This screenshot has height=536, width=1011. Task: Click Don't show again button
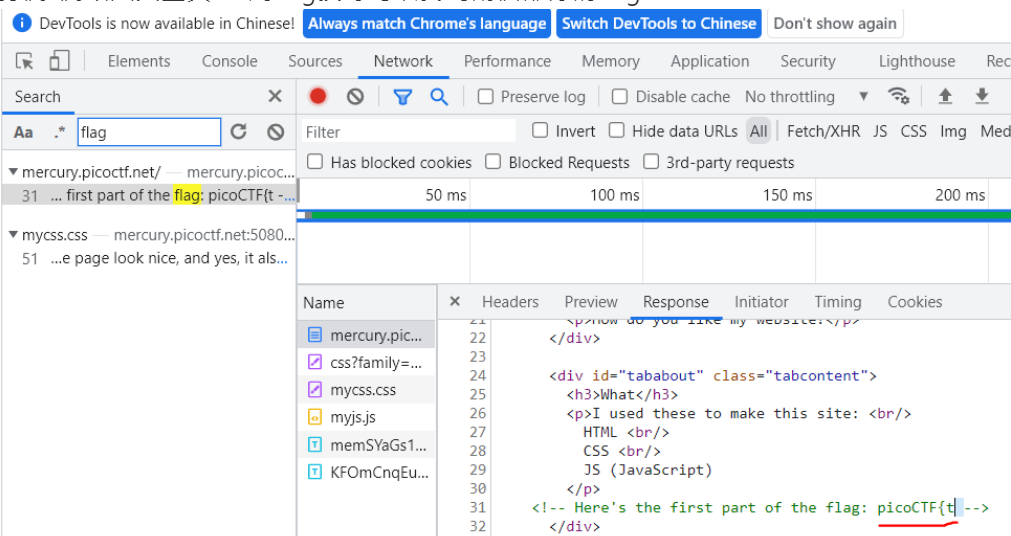click(835, 23)
